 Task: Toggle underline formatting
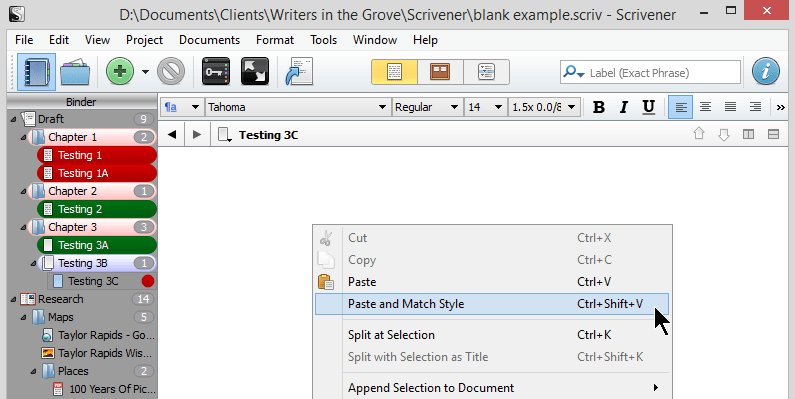point(648,107)
